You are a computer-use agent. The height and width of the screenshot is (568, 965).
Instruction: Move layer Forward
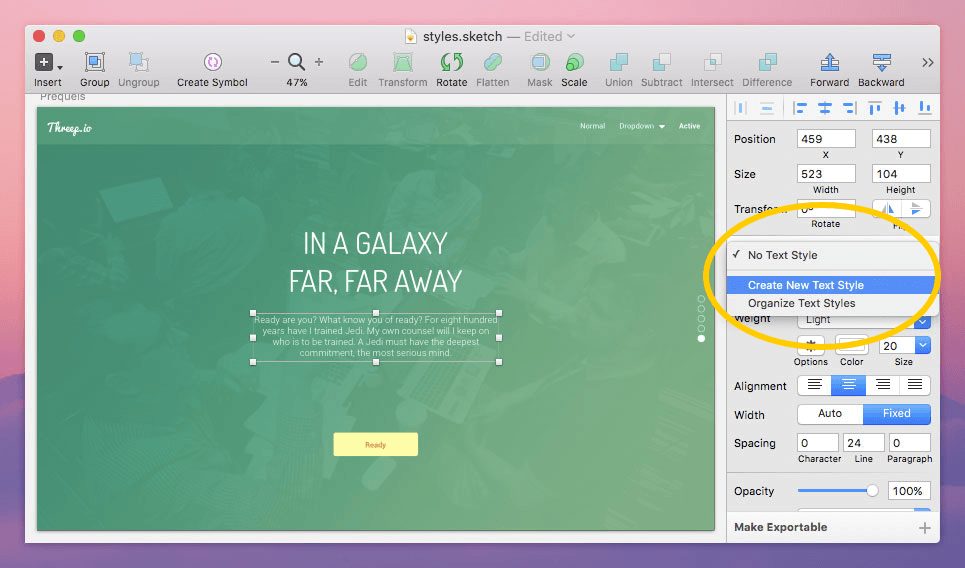[x=830, y=62]
